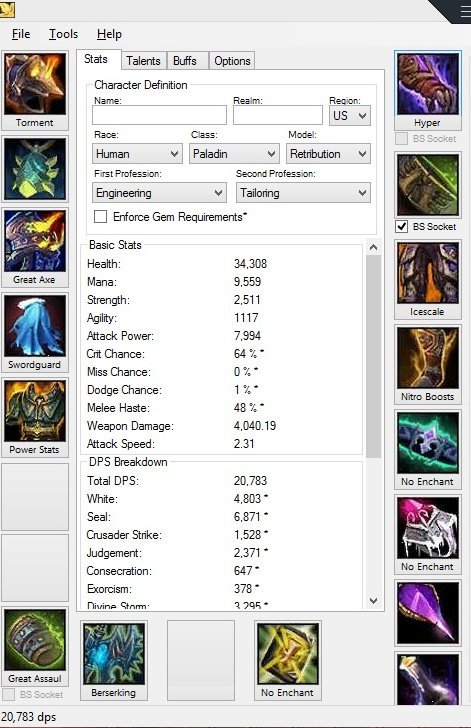Open the Tools menu
The height and width of the screenshot is (728, 471).
64,34
